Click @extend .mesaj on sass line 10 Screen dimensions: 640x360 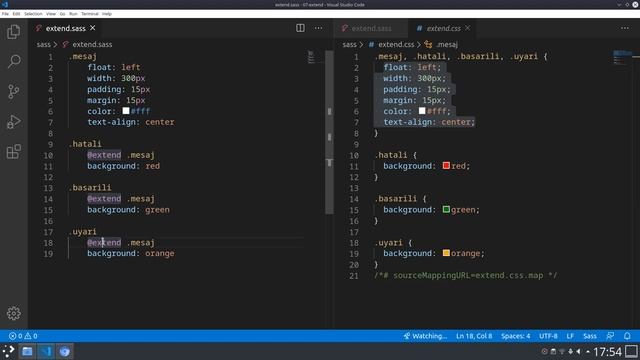click(x=121, y=155)
